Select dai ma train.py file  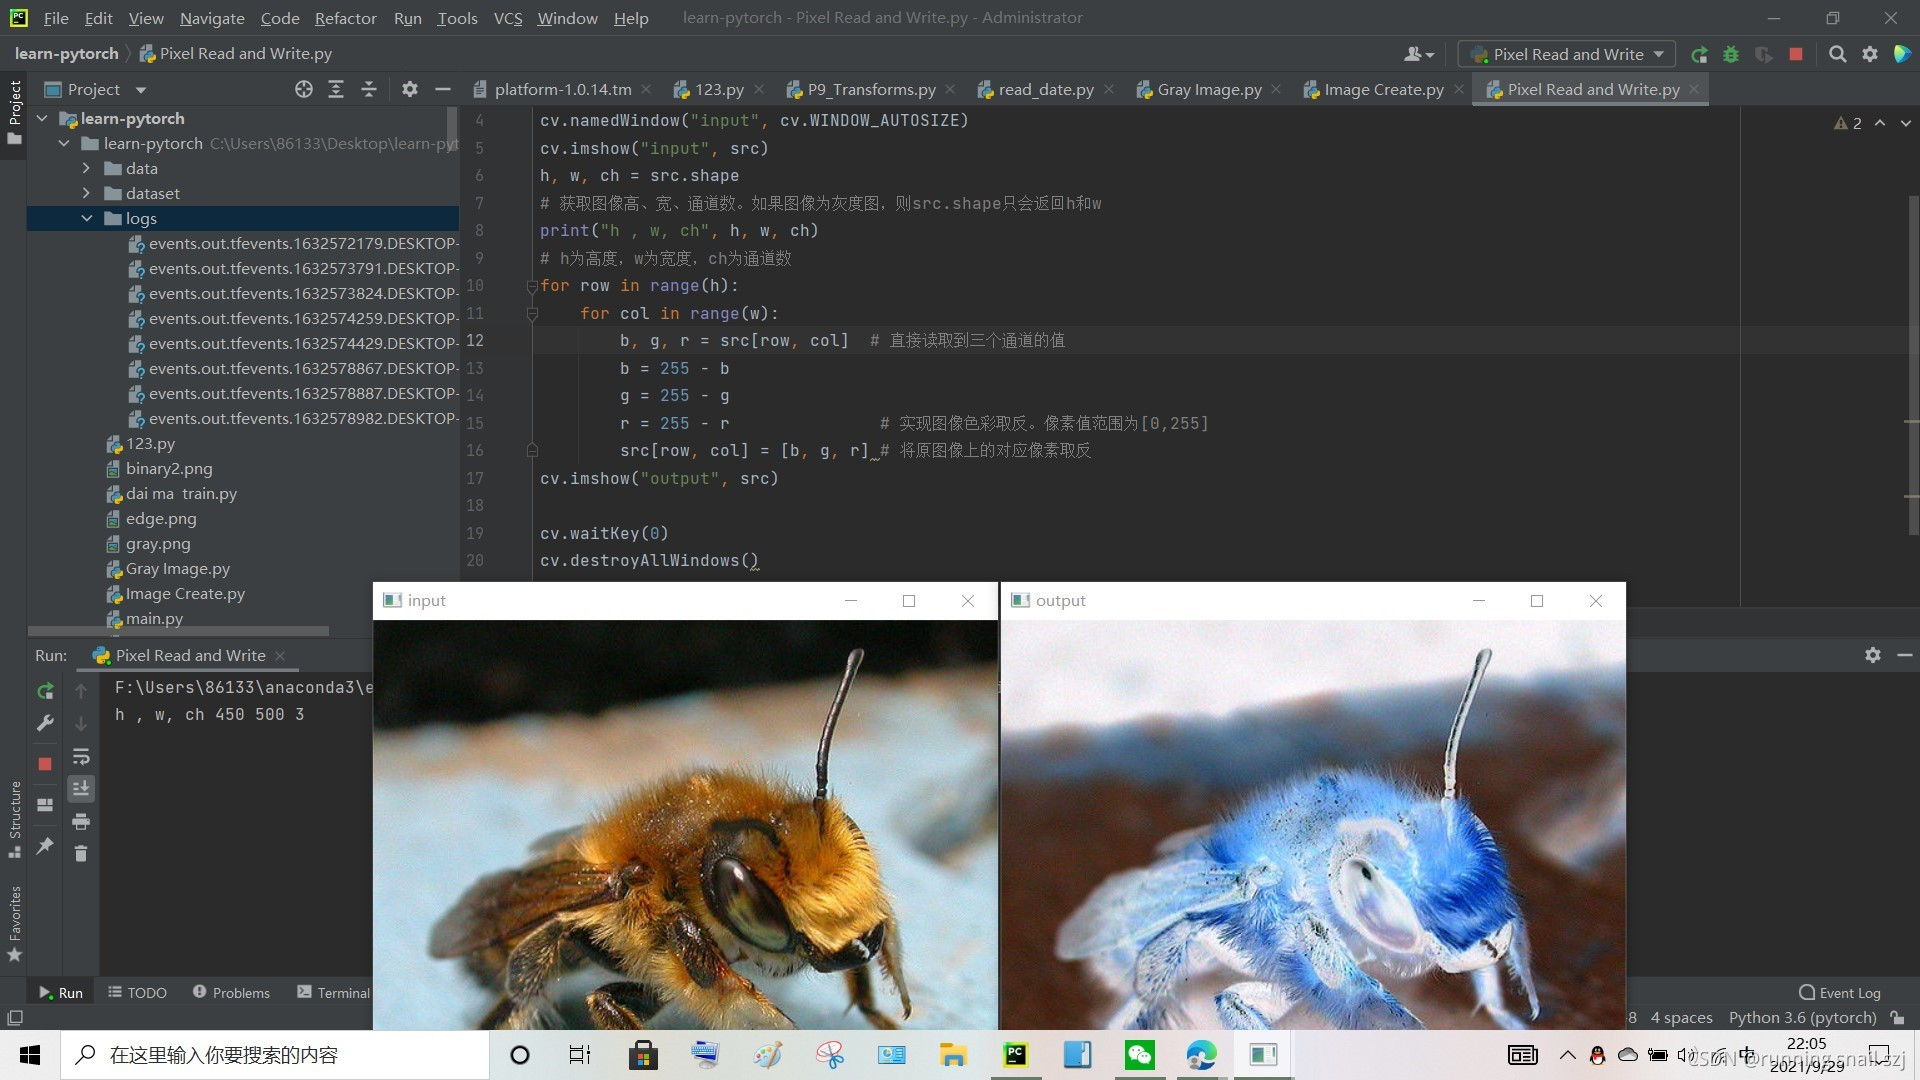181,494
